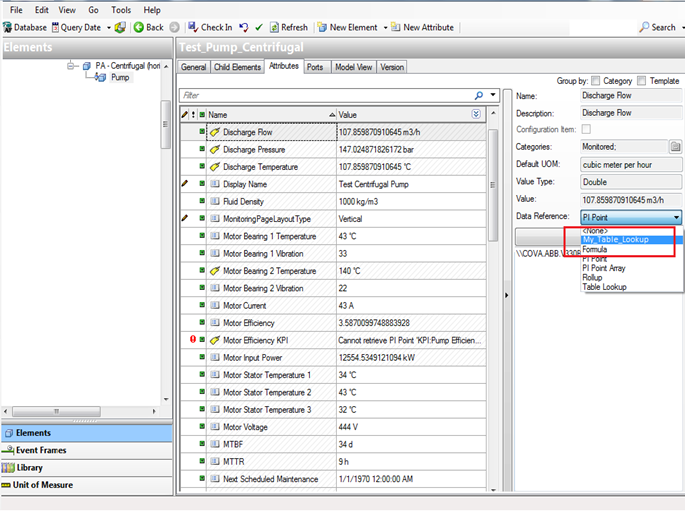Click the New Attribute icon
The height and width of the screenshot is (521, 691).
[396, 27]
